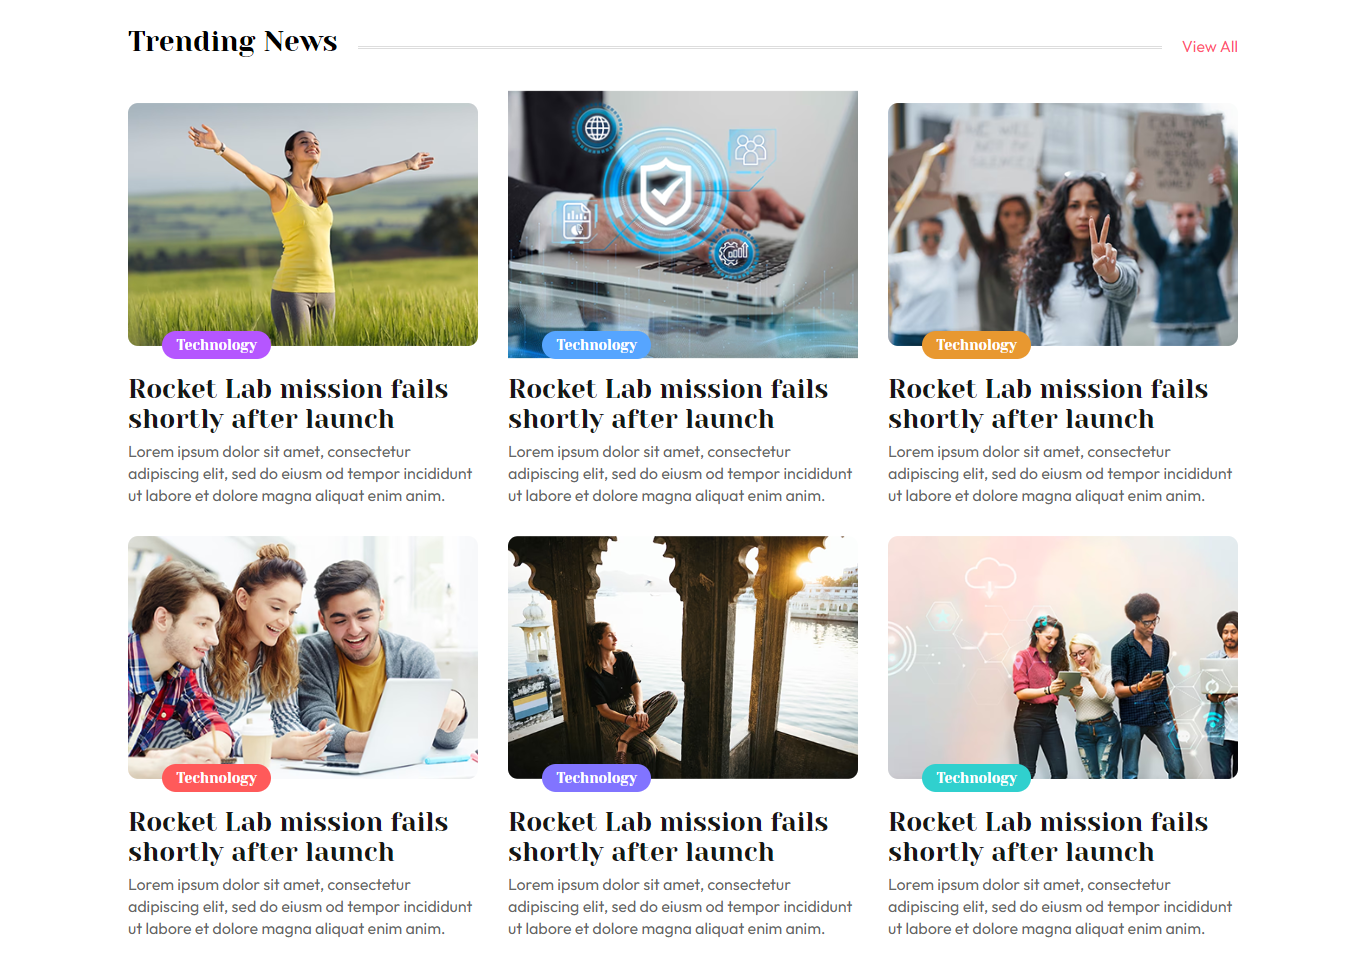Open the laptop cybersecurity shield thumbnail
1365x958 pixels.
pyautogui.click(x=683, y=224)
